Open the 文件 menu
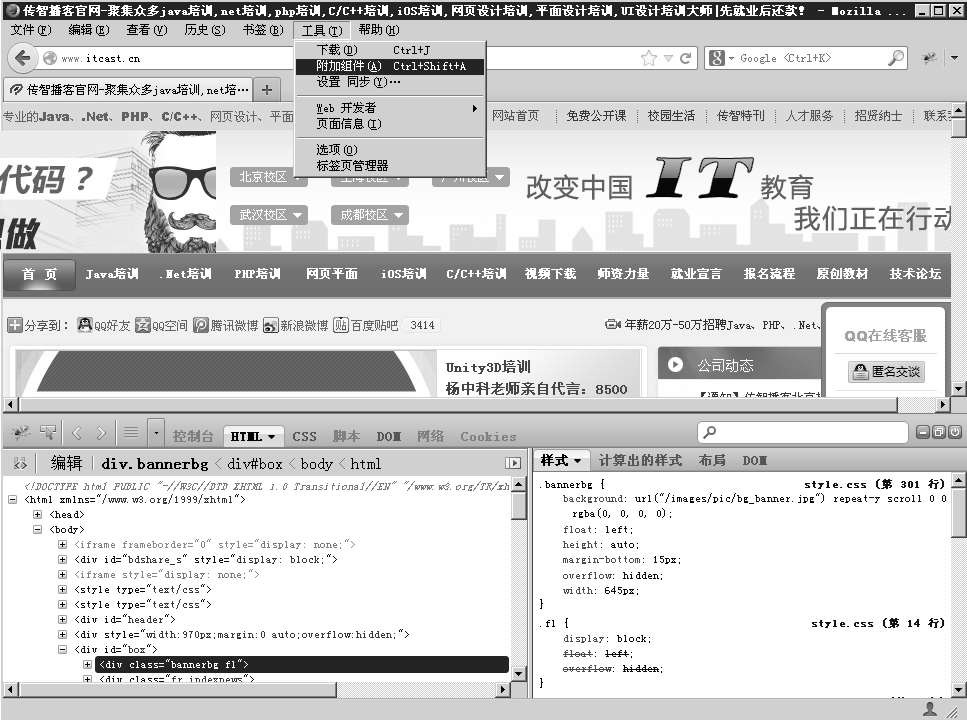 coord(31,30)
